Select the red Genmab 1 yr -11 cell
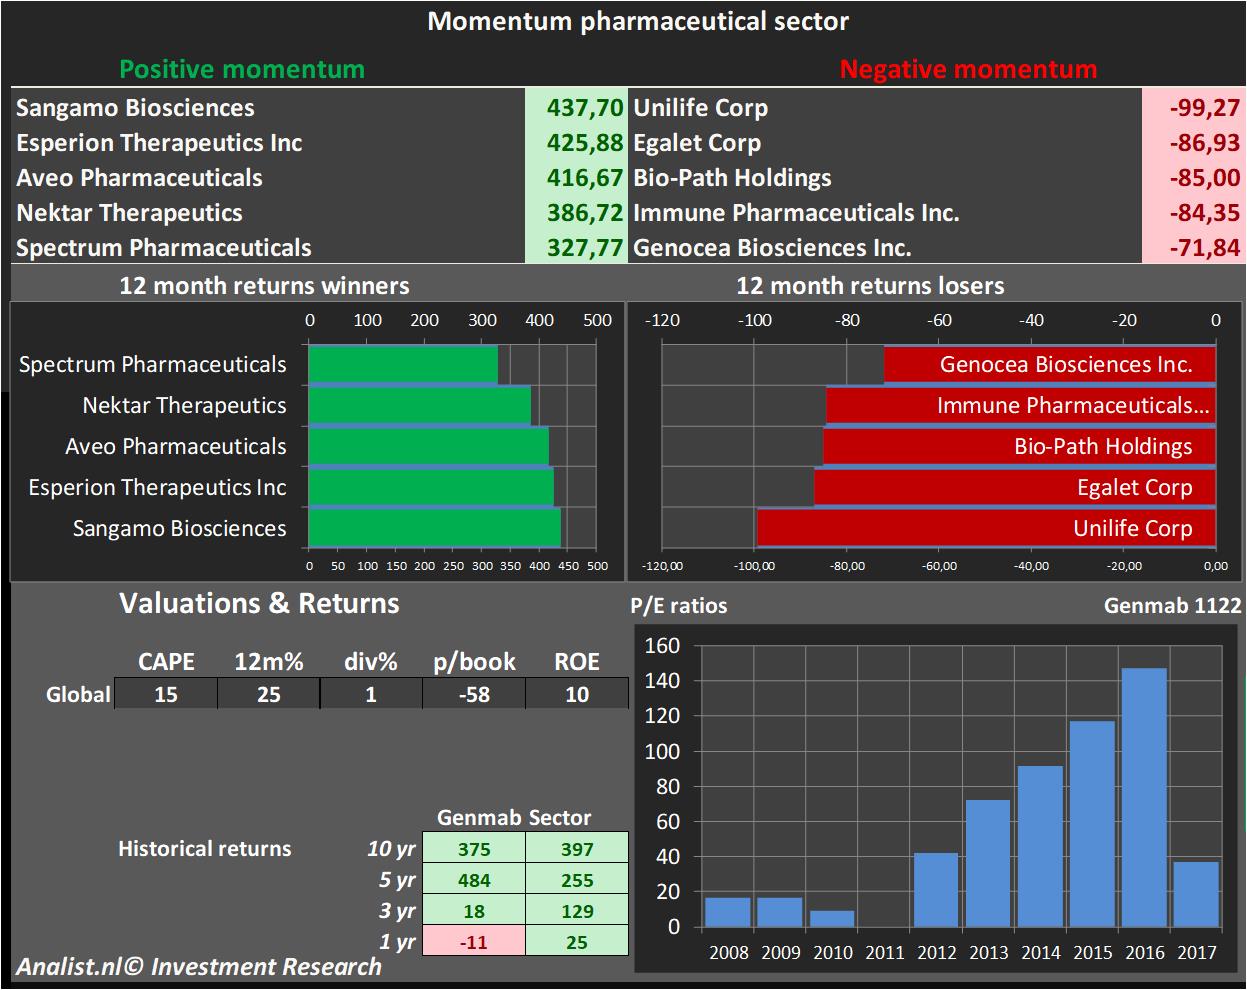This screenshot has height=990, width=1247. [x=474, y=942]
